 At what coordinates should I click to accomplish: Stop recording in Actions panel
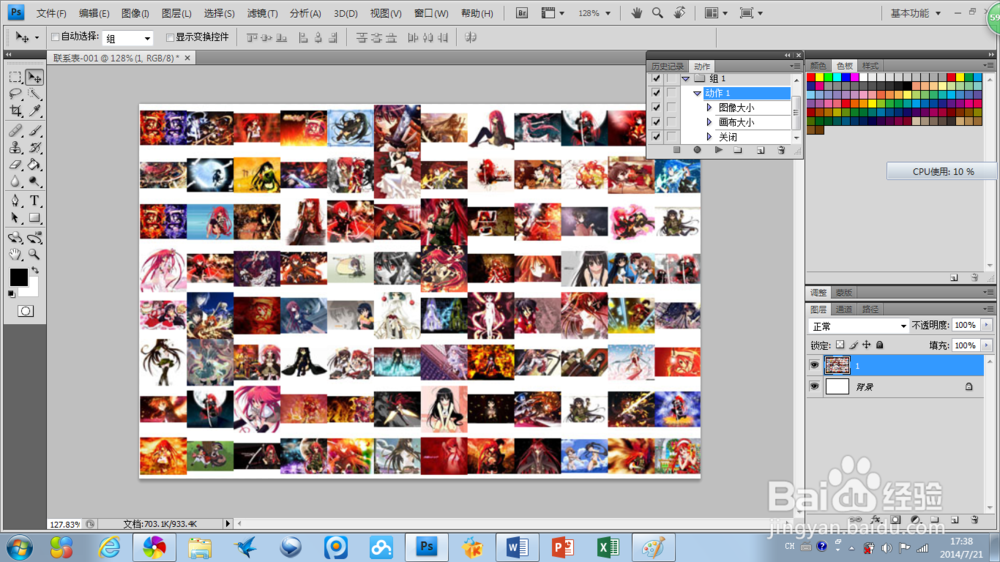tap(677, 150)
